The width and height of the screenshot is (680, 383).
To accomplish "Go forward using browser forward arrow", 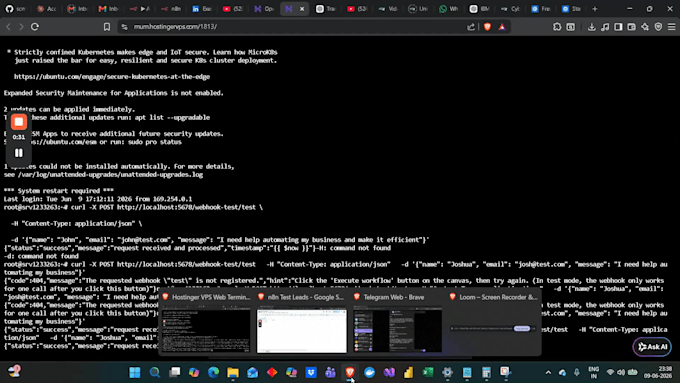I will (x=21, y=27).
